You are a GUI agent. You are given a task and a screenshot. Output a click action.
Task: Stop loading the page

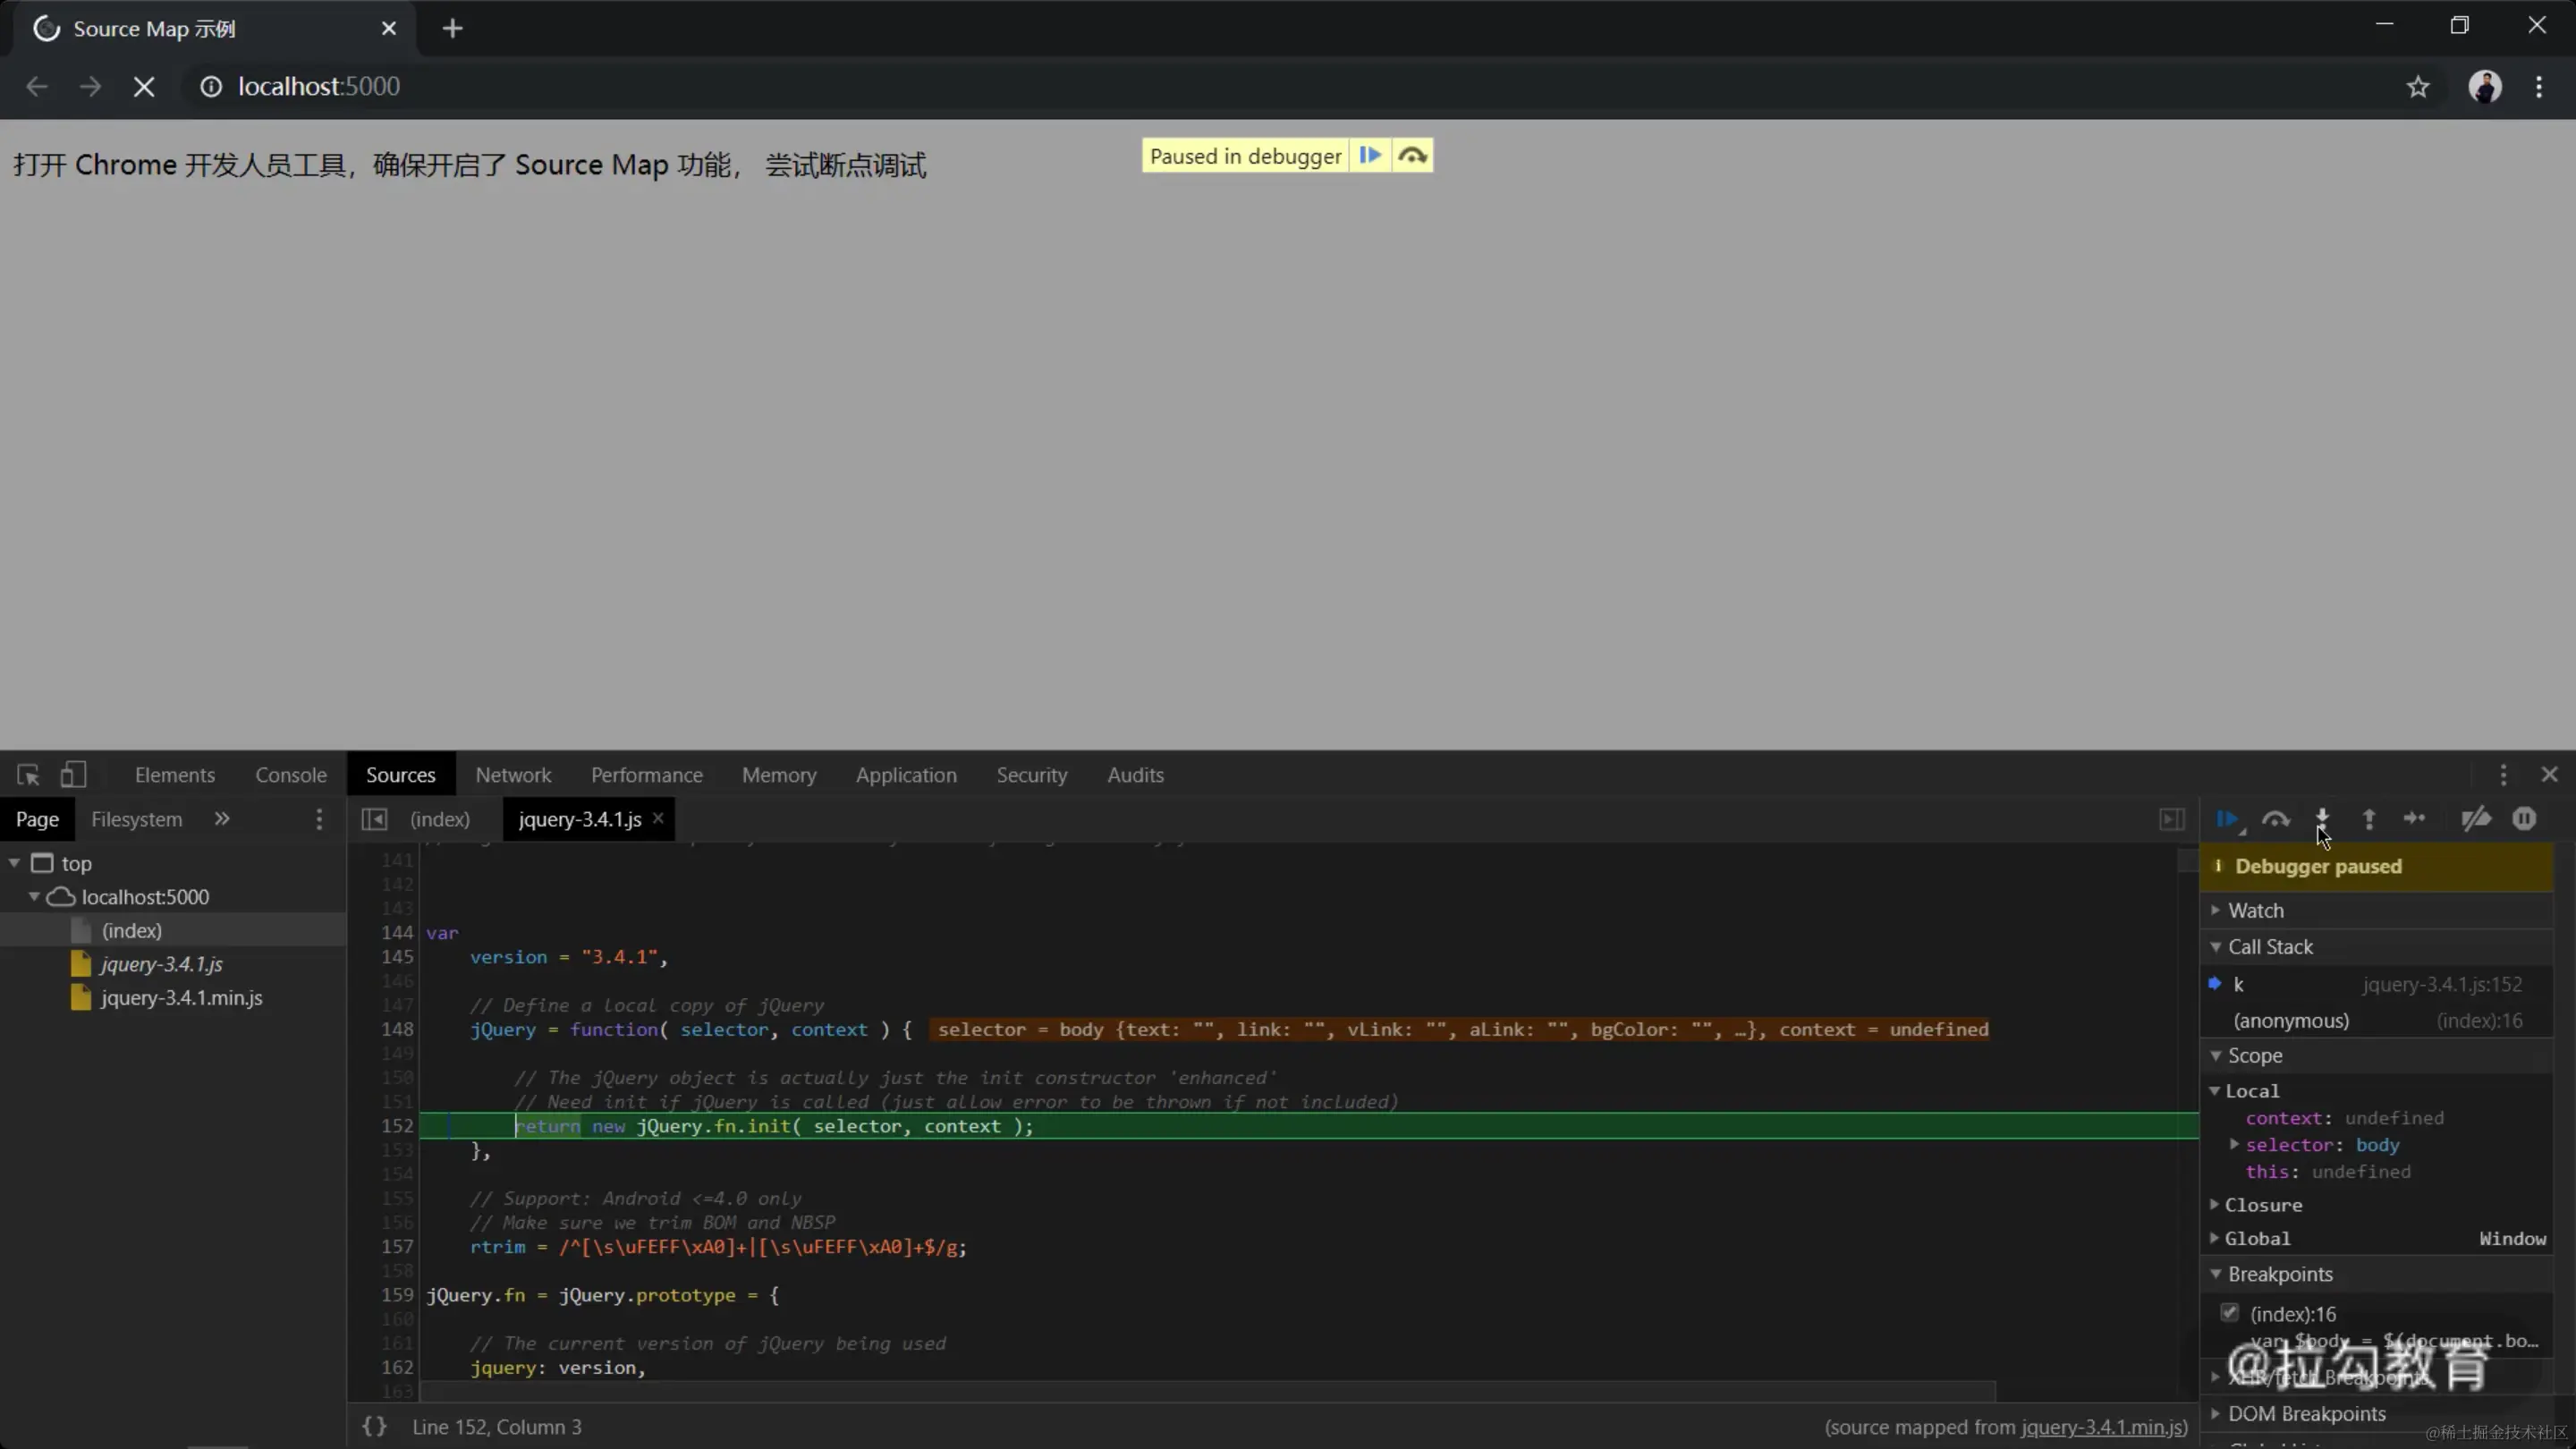(x=144, y=87)
